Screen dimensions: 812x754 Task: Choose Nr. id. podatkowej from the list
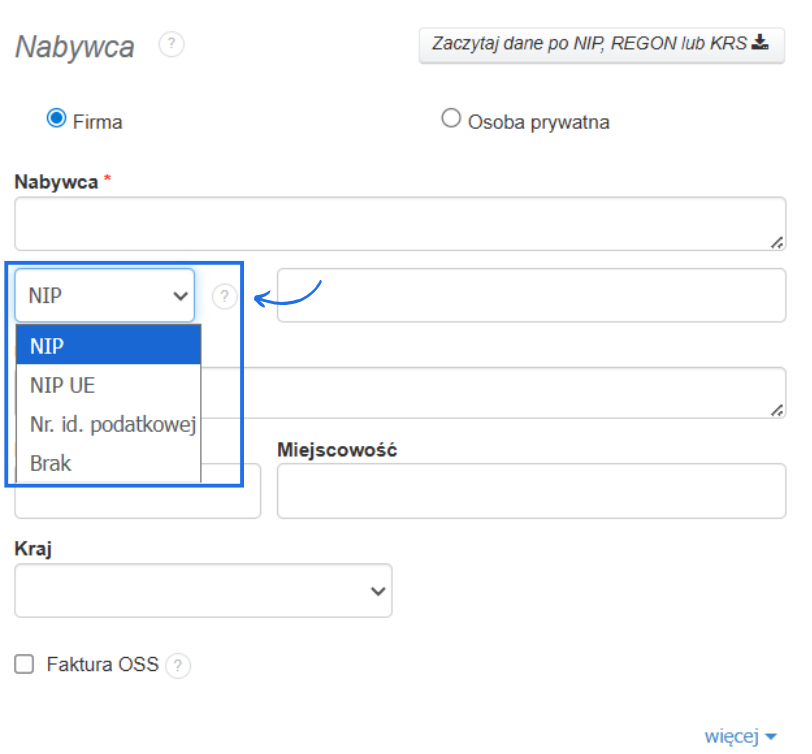click(110, 424)
